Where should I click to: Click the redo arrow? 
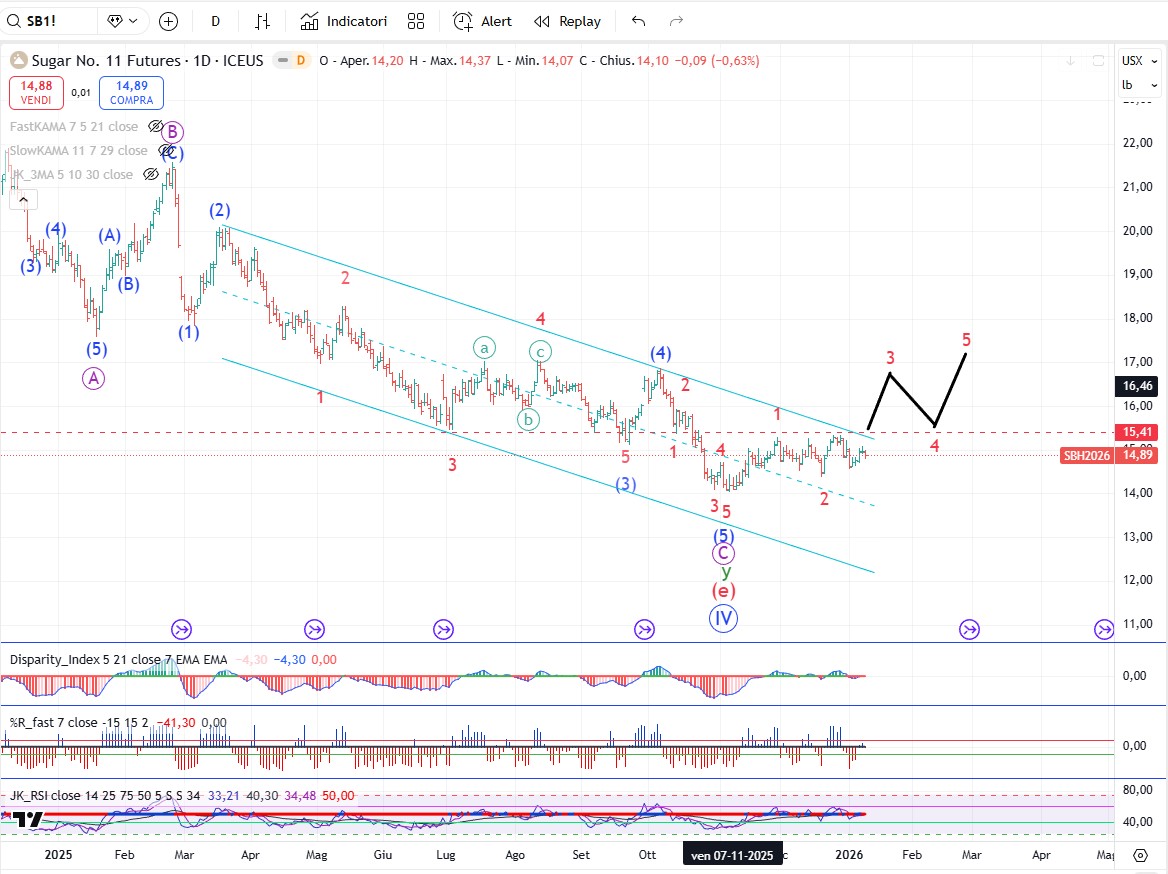[676, 21]
